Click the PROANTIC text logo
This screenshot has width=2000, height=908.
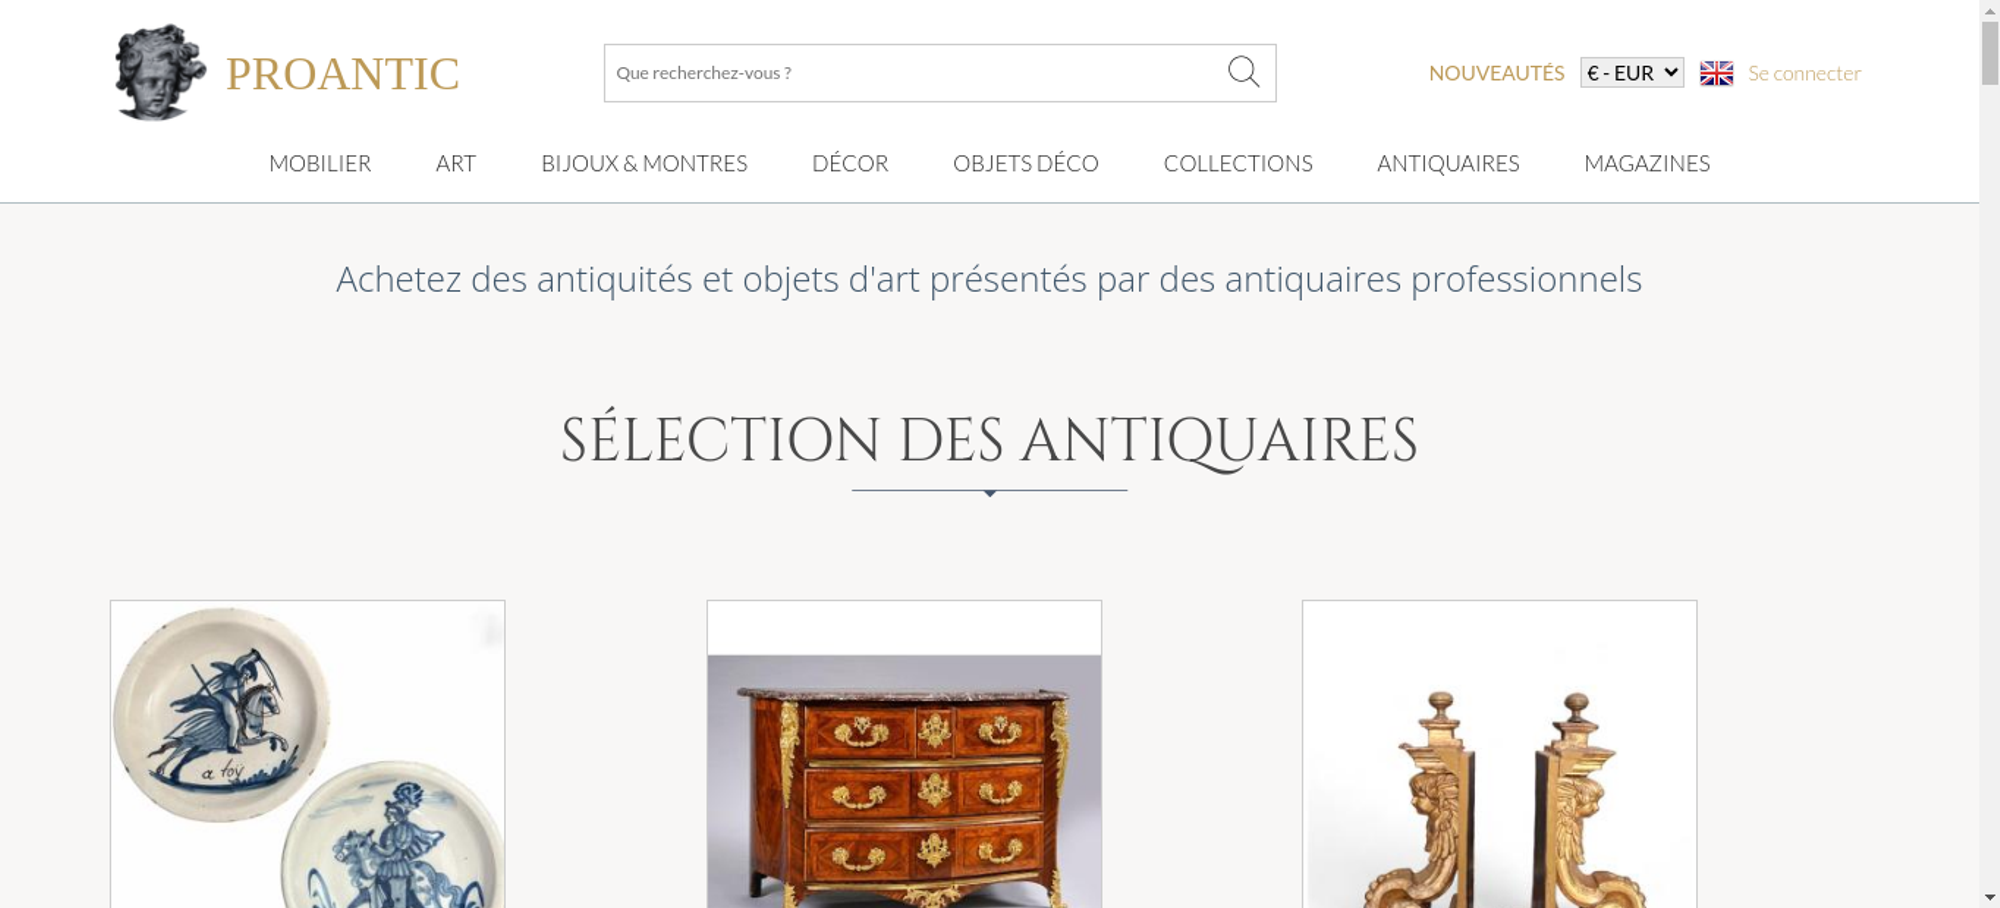click(342, 74)
